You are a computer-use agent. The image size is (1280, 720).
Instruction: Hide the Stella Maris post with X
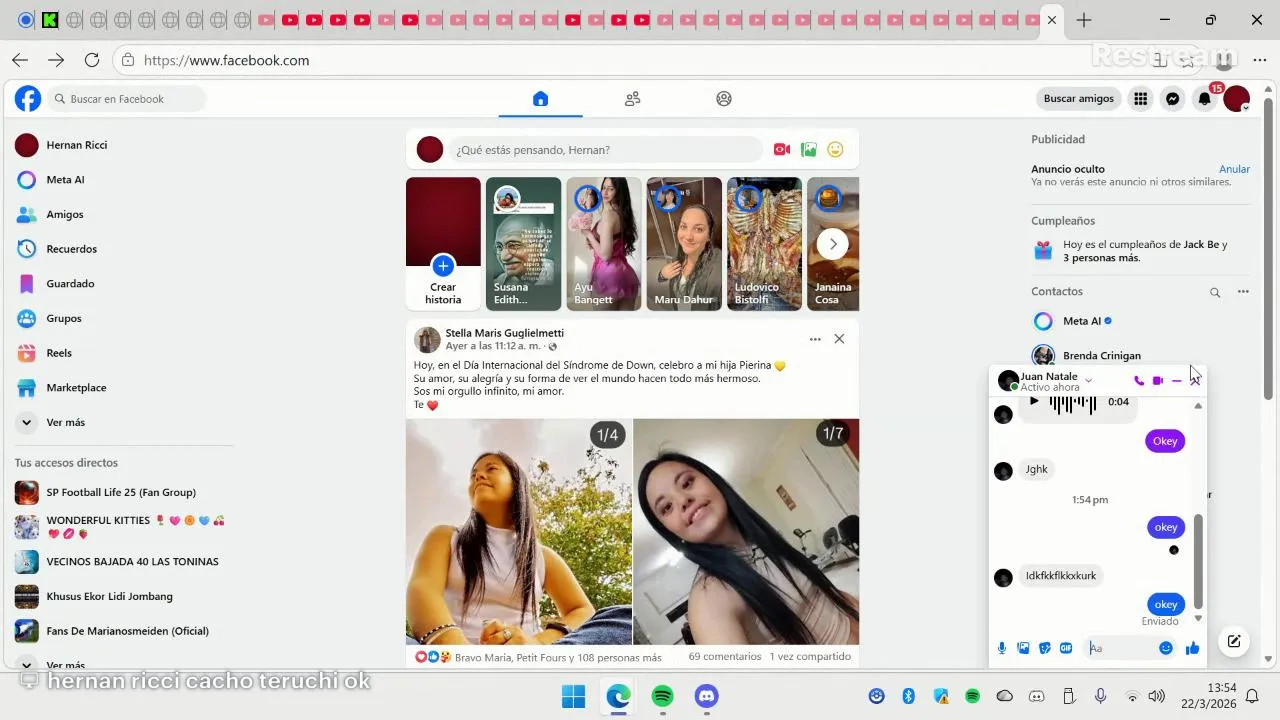839,339
